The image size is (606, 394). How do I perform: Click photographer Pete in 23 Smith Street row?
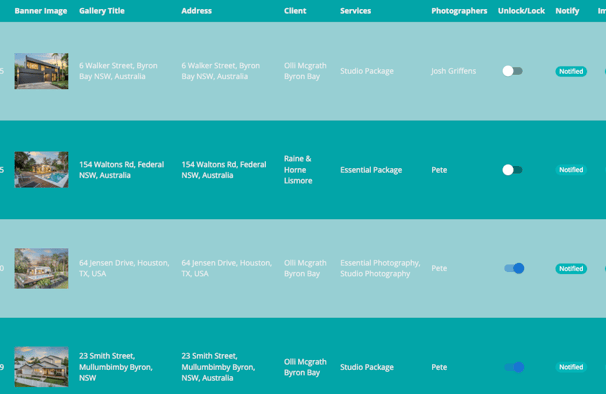[439, 367]
